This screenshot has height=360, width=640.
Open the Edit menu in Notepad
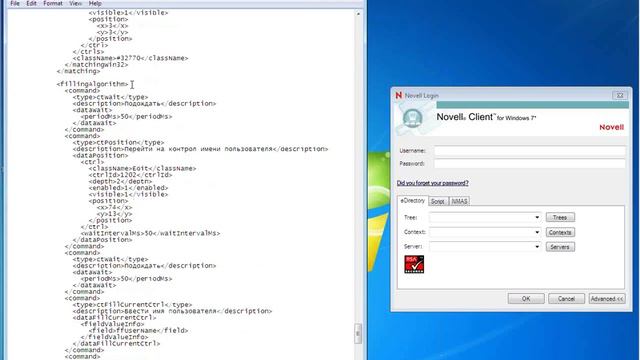point(31,3)
